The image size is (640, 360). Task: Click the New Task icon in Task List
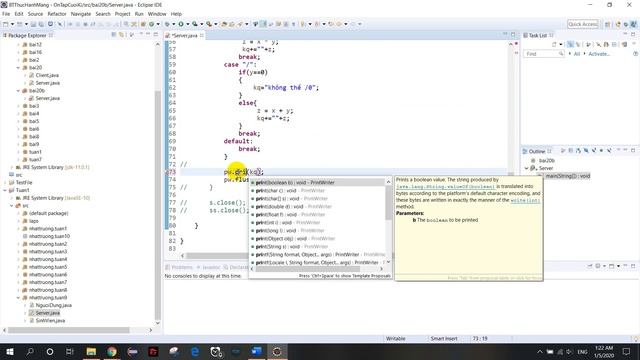(x=554, y=44)
